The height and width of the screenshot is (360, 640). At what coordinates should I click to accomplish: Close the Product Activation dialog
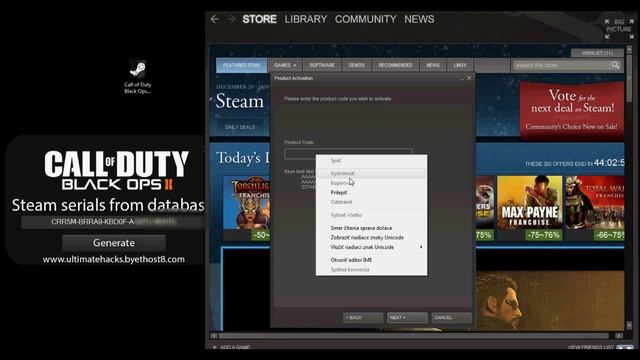point(469,78)
